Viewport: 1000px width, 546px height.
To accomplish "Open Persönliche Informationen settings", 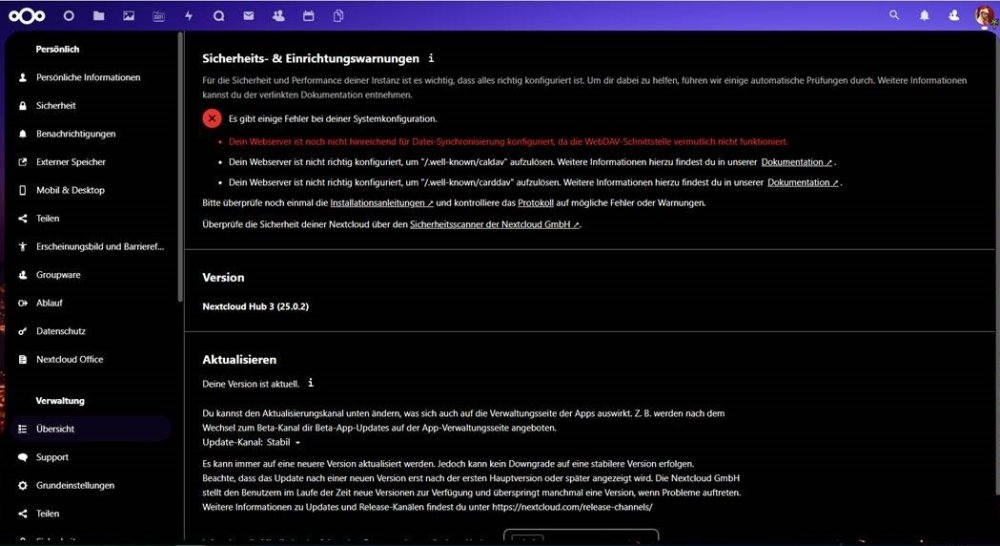I will [88, 77].
